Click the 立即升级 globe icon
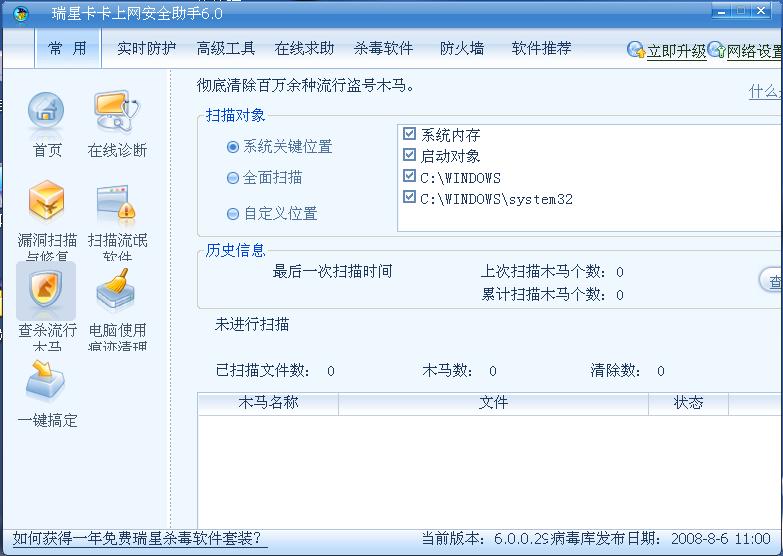This screenshot has width=783, height=556. pyautogui.click(x=636, y=49)
